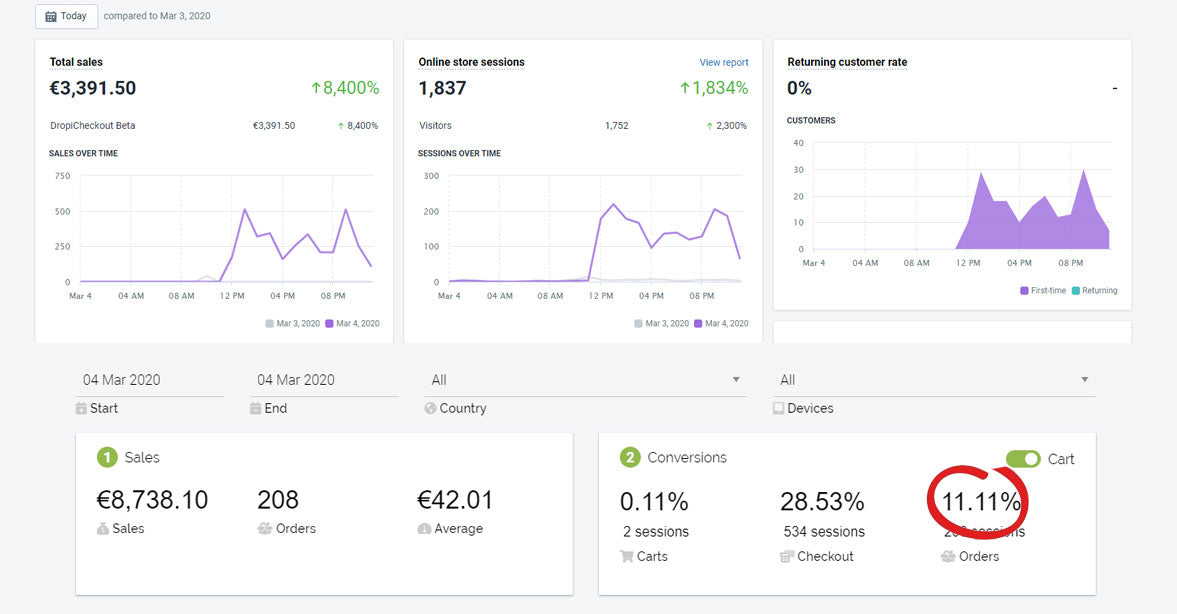
Task: Select the Total sales card title
Action: [x=76, y=62]
